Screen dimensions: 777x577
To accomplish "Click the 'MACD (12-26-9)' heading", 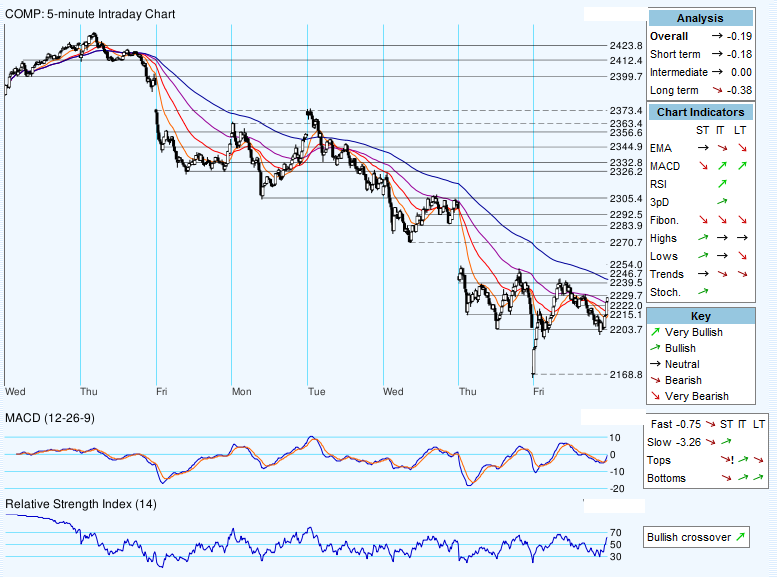I will click(x=50, y=418).
